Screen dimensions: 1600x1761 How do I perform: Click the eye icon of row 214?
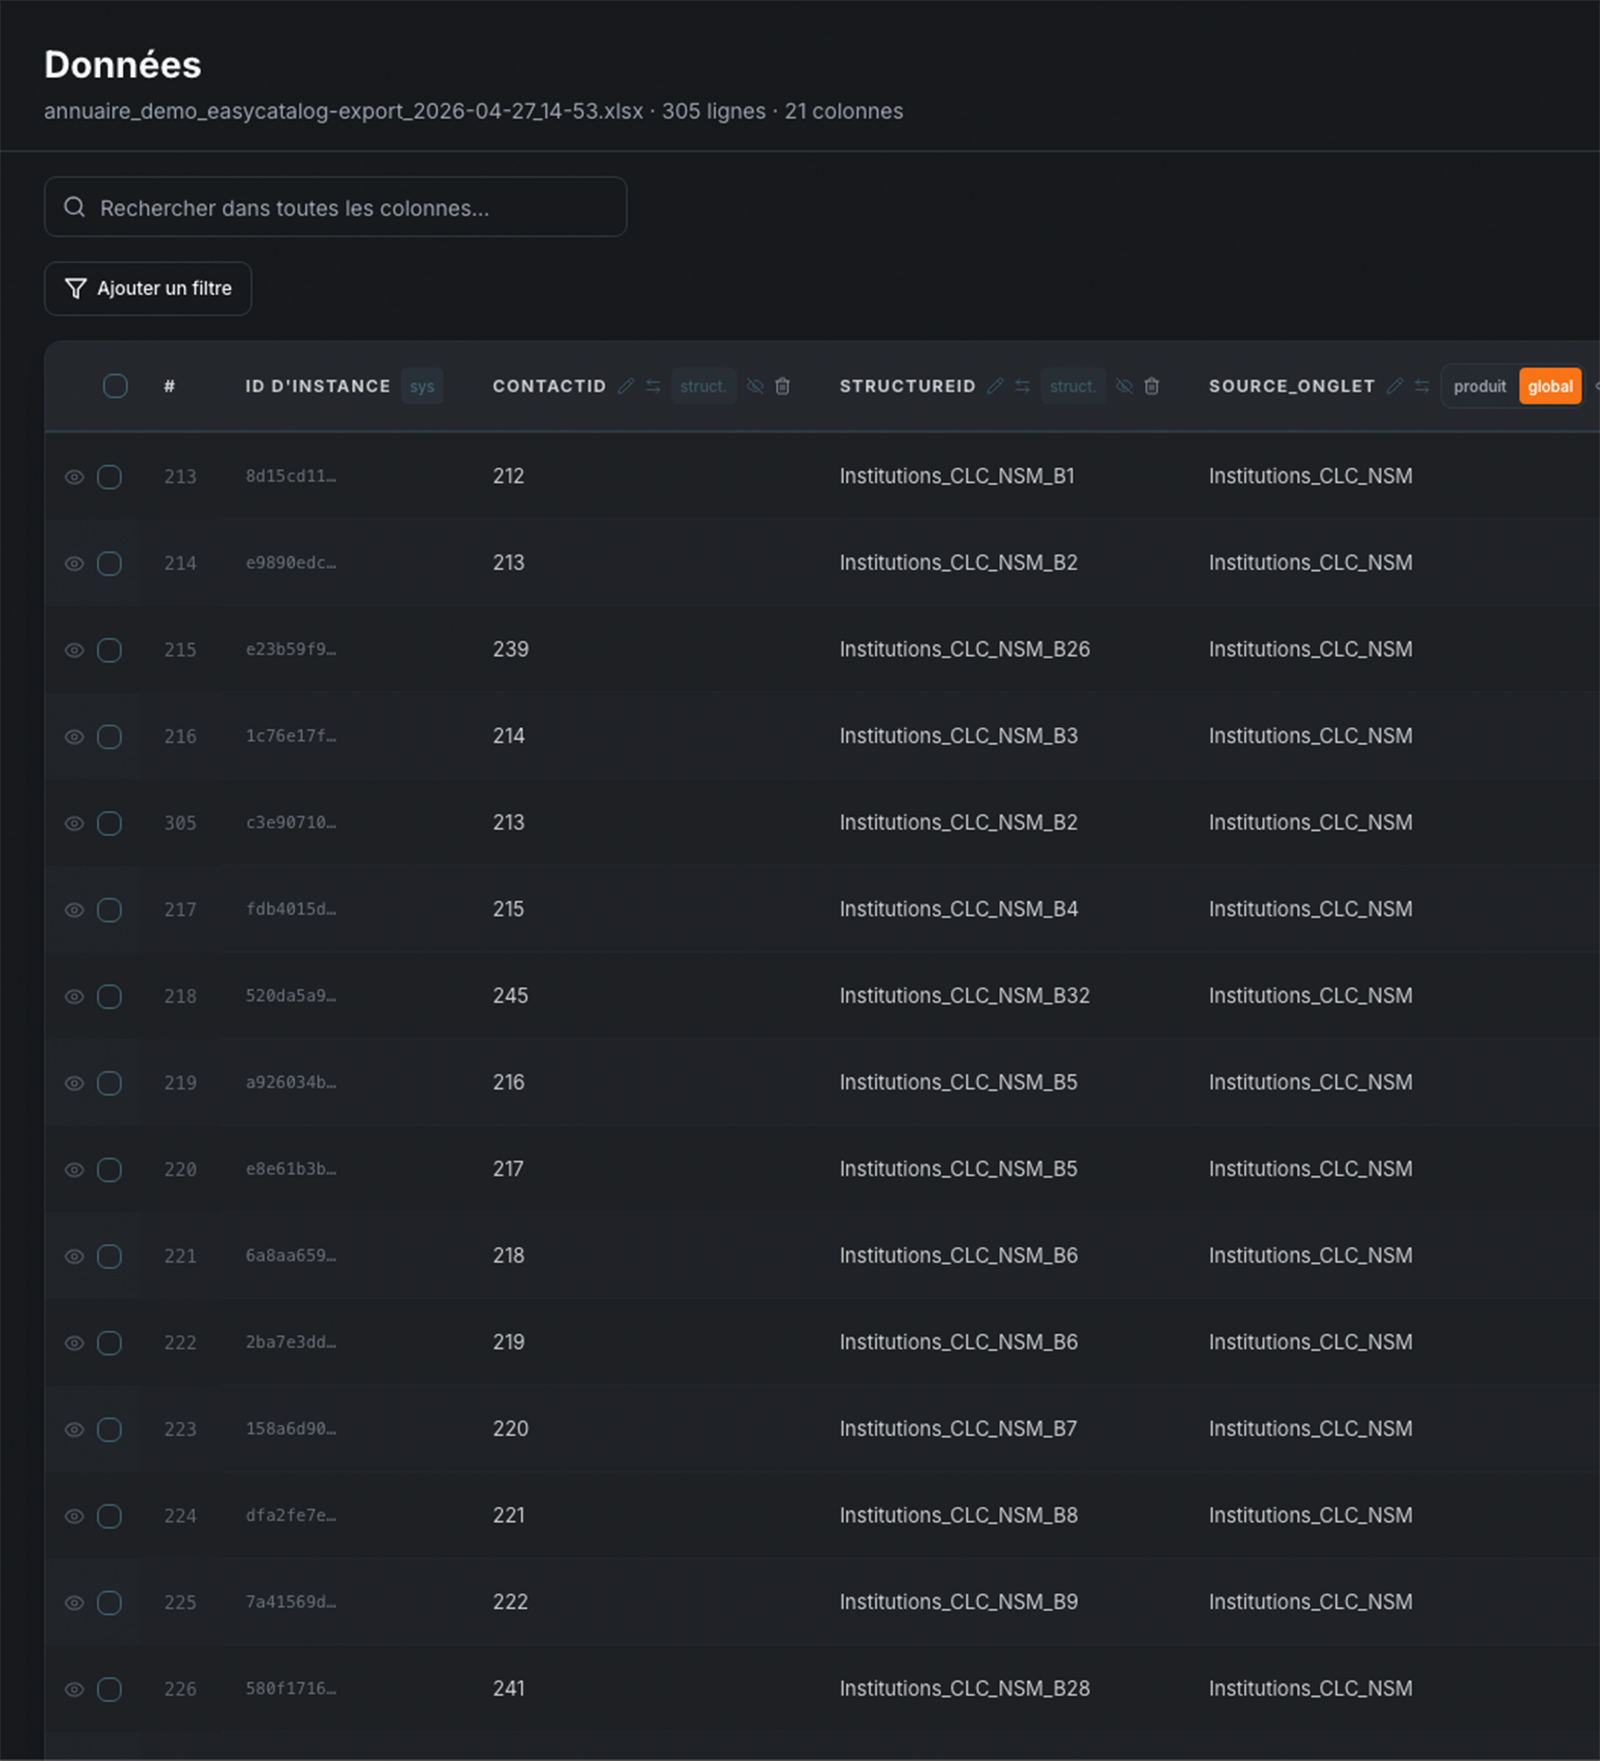click(74, 563)
